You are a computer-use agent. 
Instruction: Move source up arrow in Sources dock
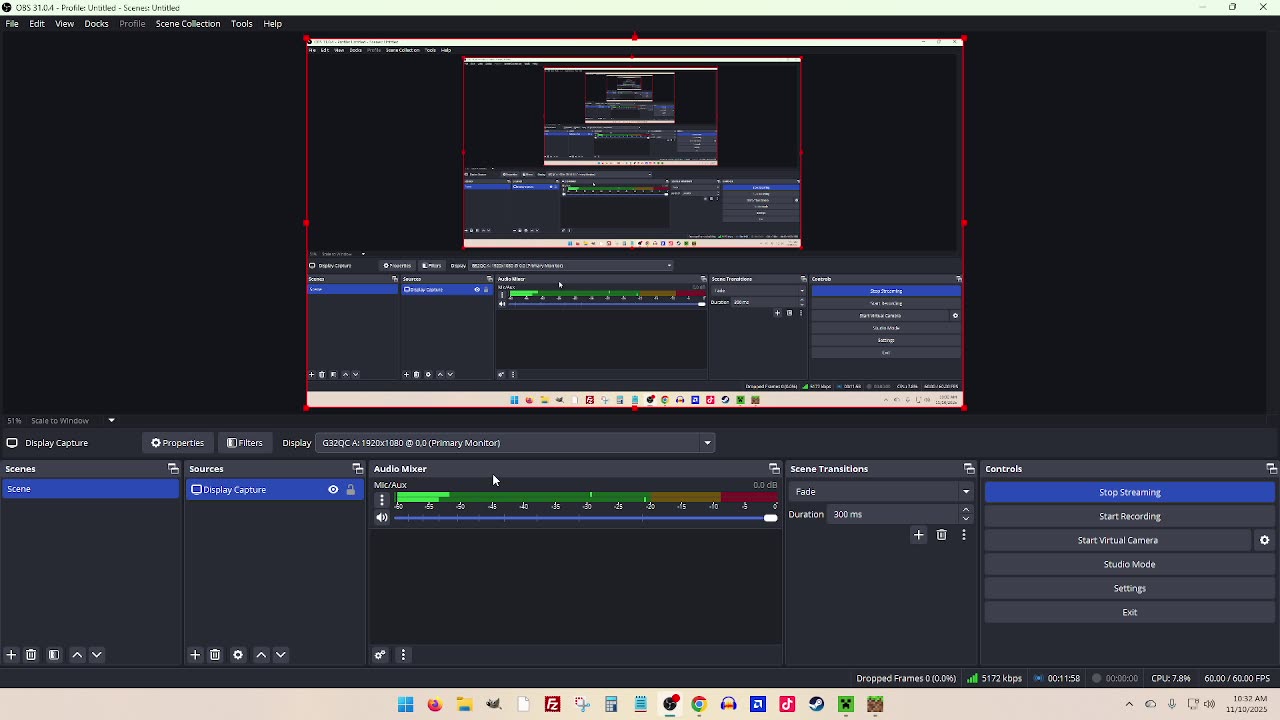click(261, 655)
